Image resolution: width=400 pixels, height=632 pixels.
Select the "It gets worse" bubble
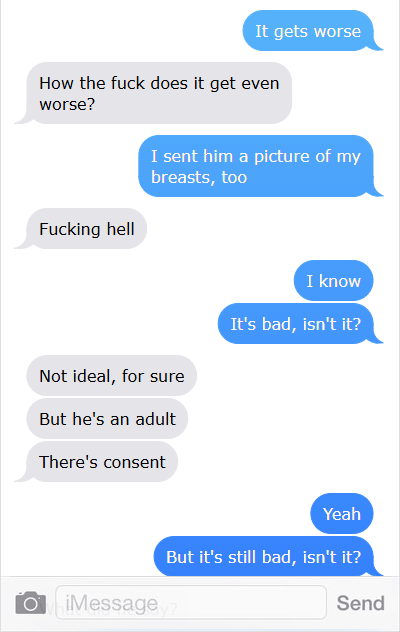pyautogui.click(x=308, y=31)
